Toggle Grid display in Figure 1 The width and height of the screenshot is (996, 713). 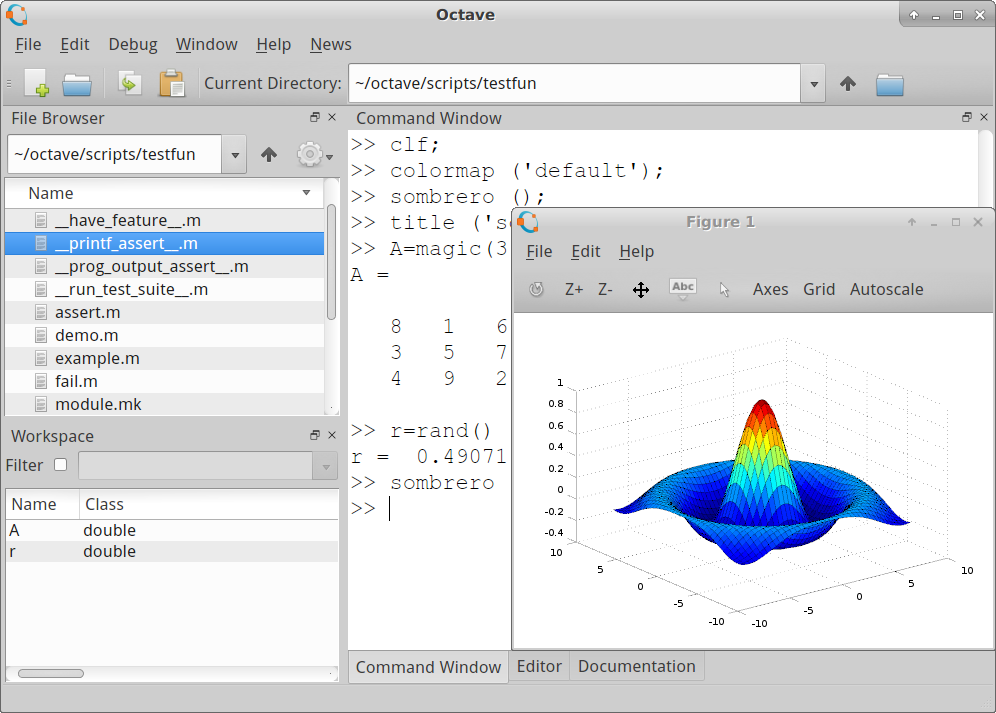(818, 289)
